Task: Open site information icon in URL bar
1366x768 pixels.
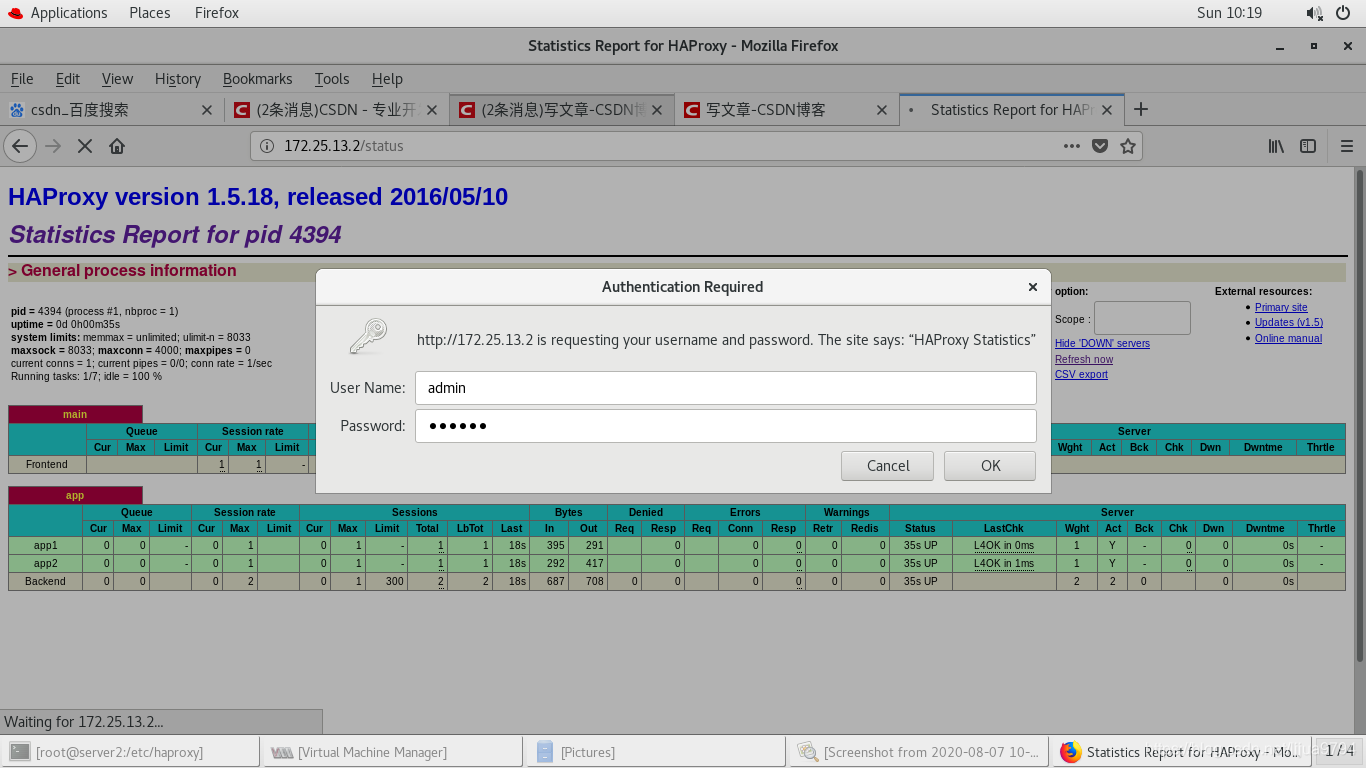Action: tap(267, 146)
